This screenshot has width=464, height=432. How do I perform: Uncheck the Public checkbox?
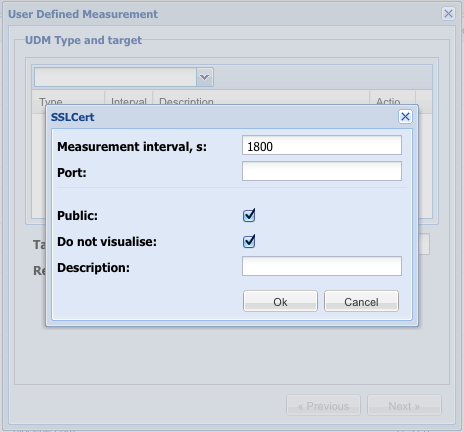tap(249, 215)
